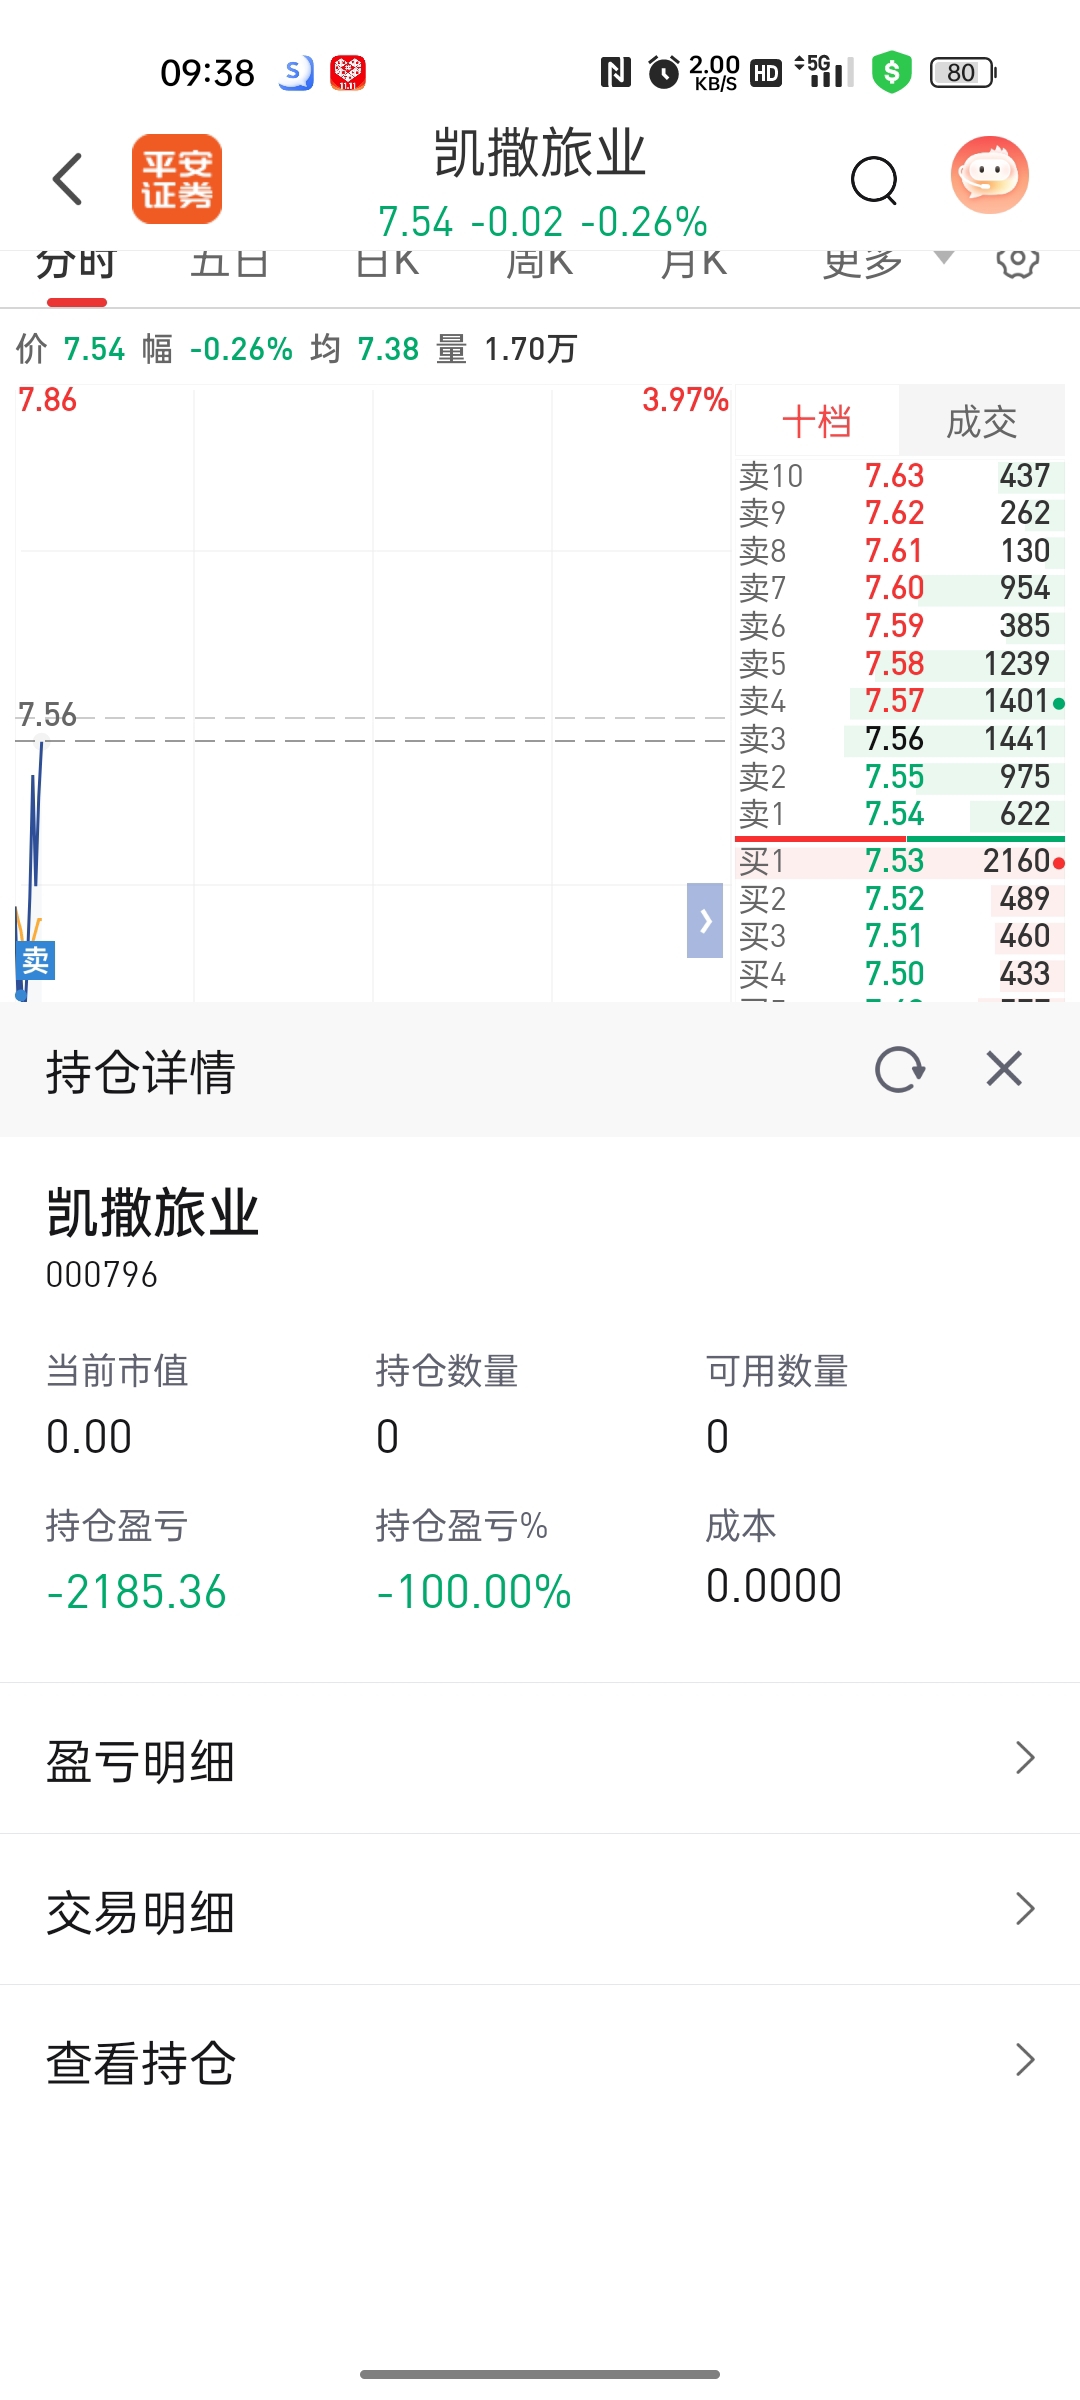
Task: Select the 卖1 price 7.54 row
Action: click(x=900, y=814)
